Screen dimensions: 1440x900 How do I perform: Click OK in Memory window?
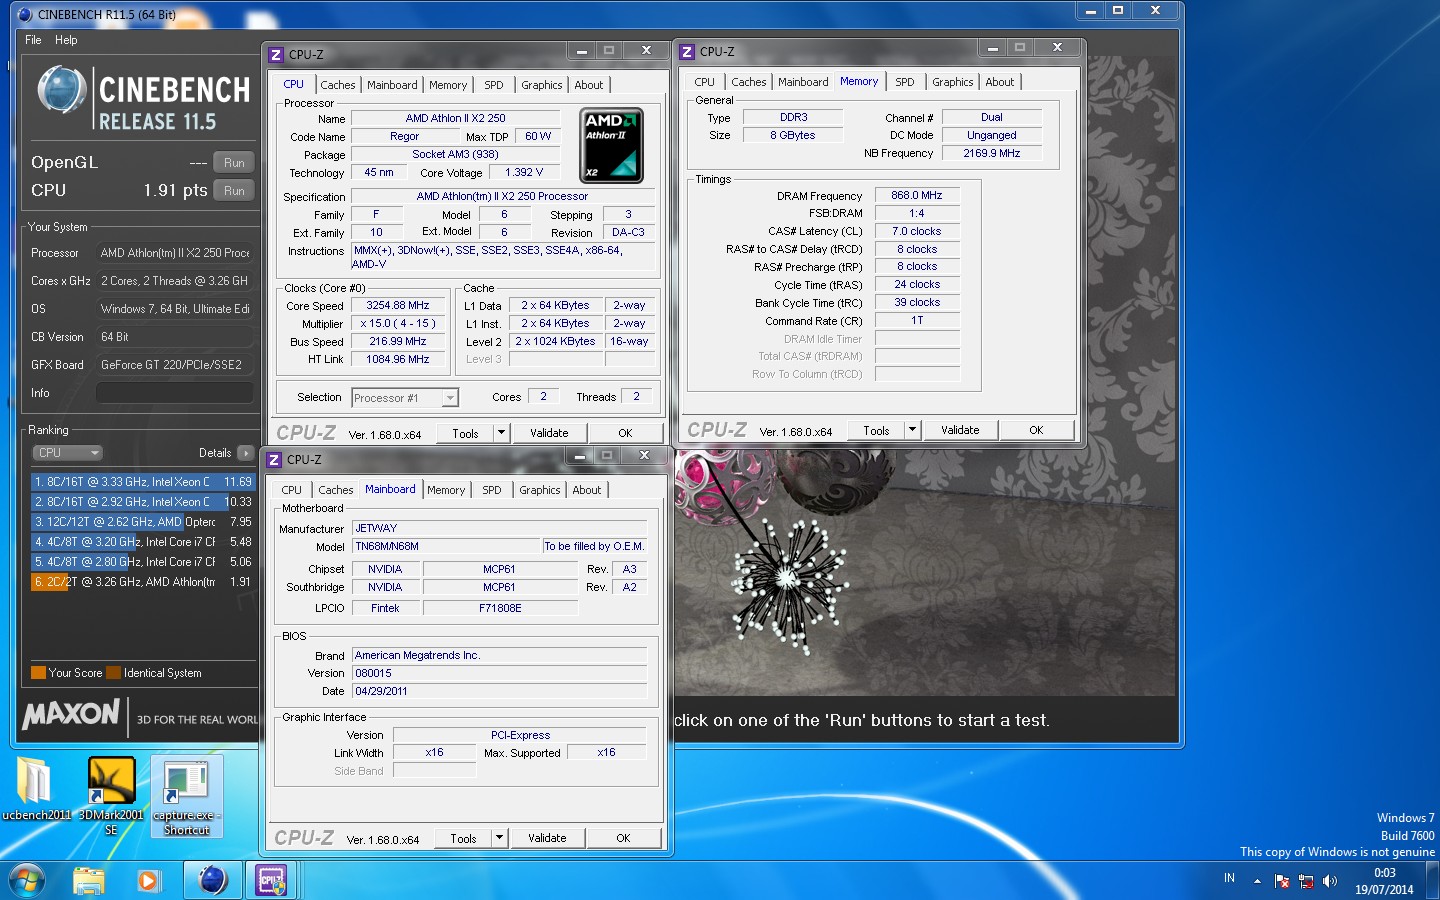(1036, 430)
